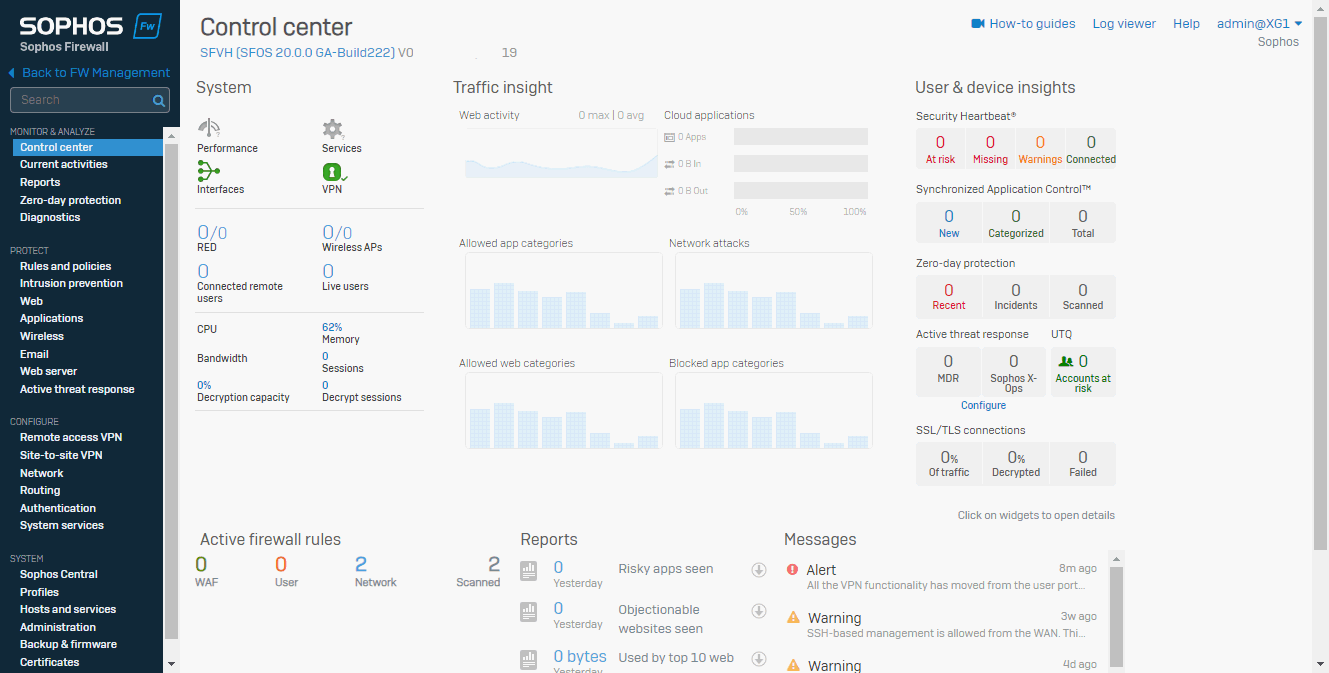Image resolution: width=1329 pixels, height=673 pixels.
Task: Open the VPN padlock icon
Action: [333, 171]
